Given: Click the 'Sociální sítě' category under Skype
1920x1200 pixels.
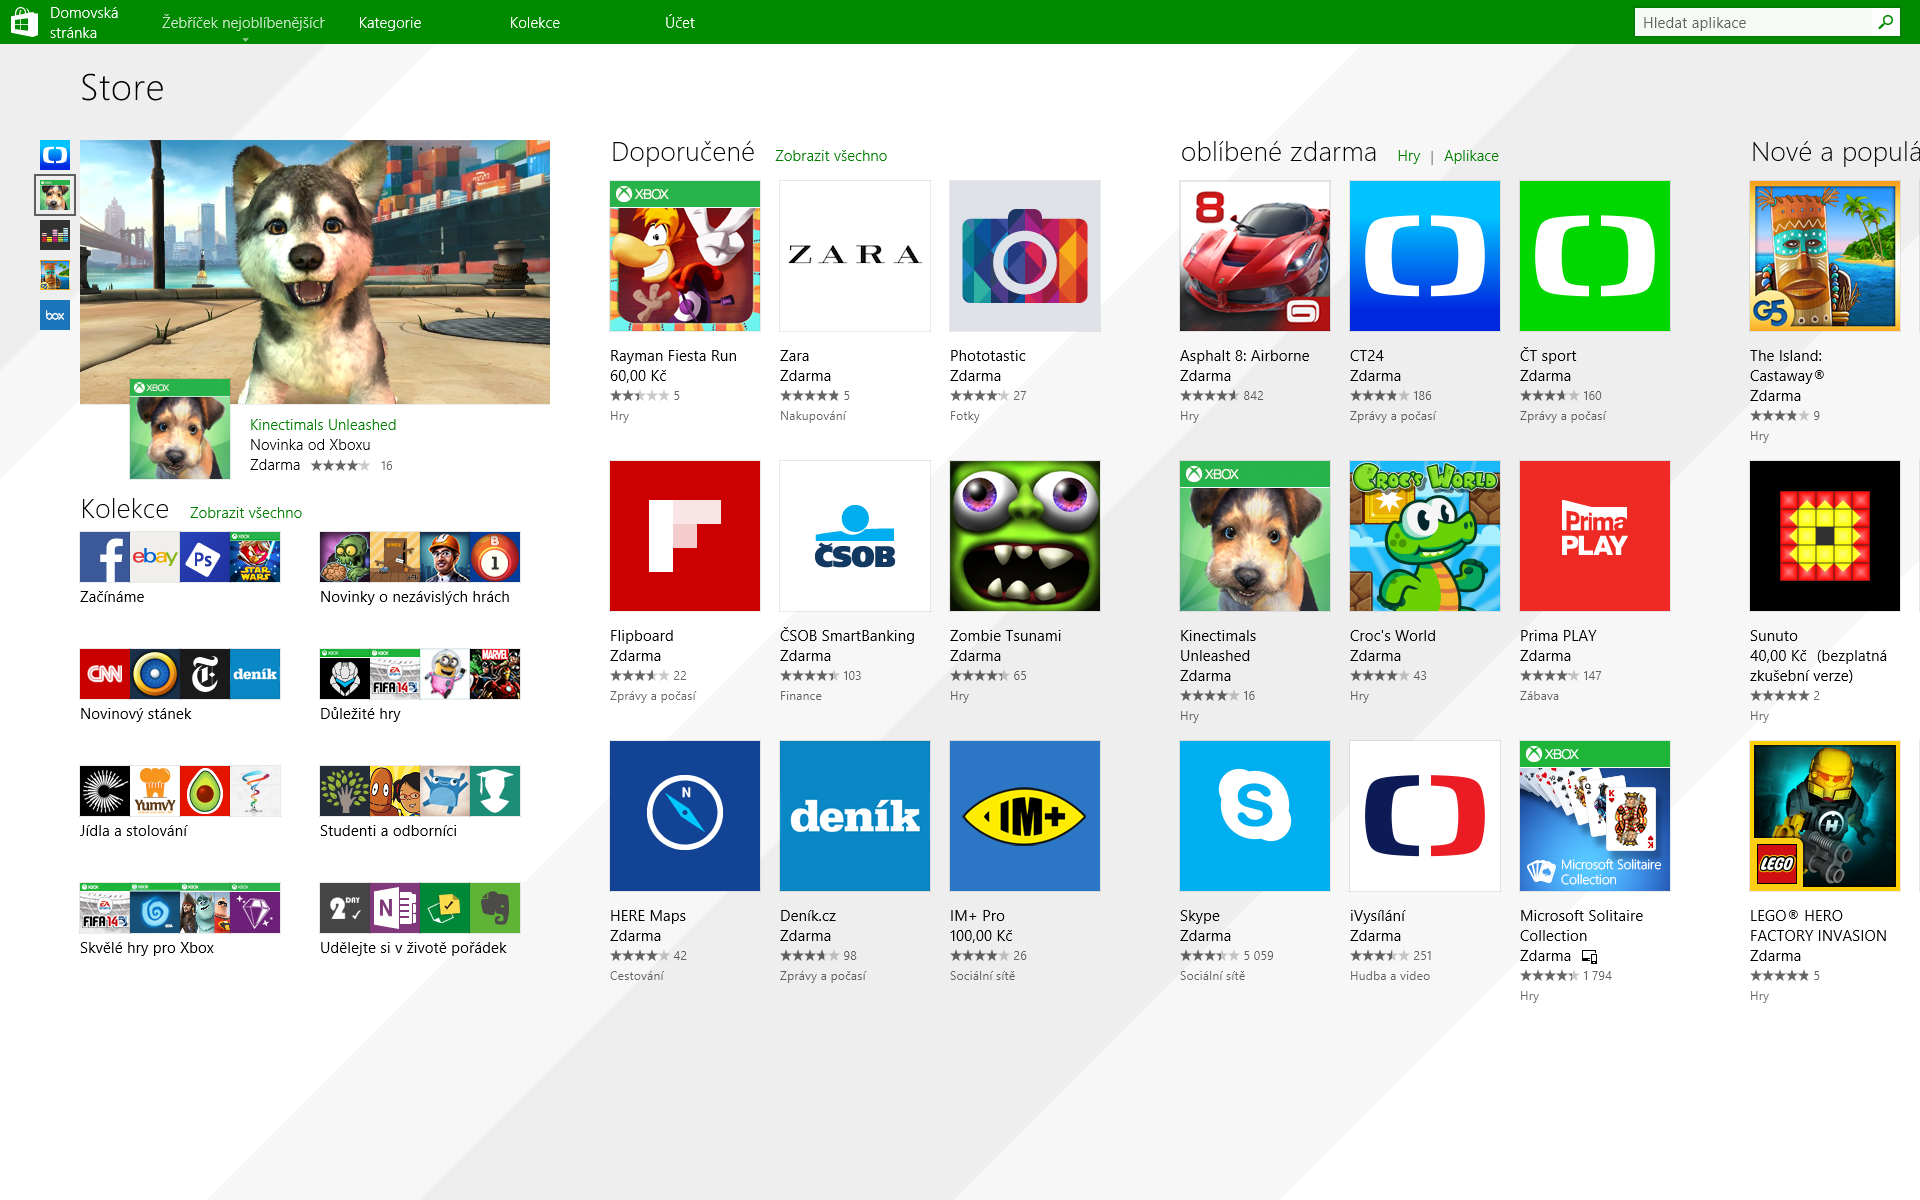Looking at the screenshot, I should (1212, 976).
